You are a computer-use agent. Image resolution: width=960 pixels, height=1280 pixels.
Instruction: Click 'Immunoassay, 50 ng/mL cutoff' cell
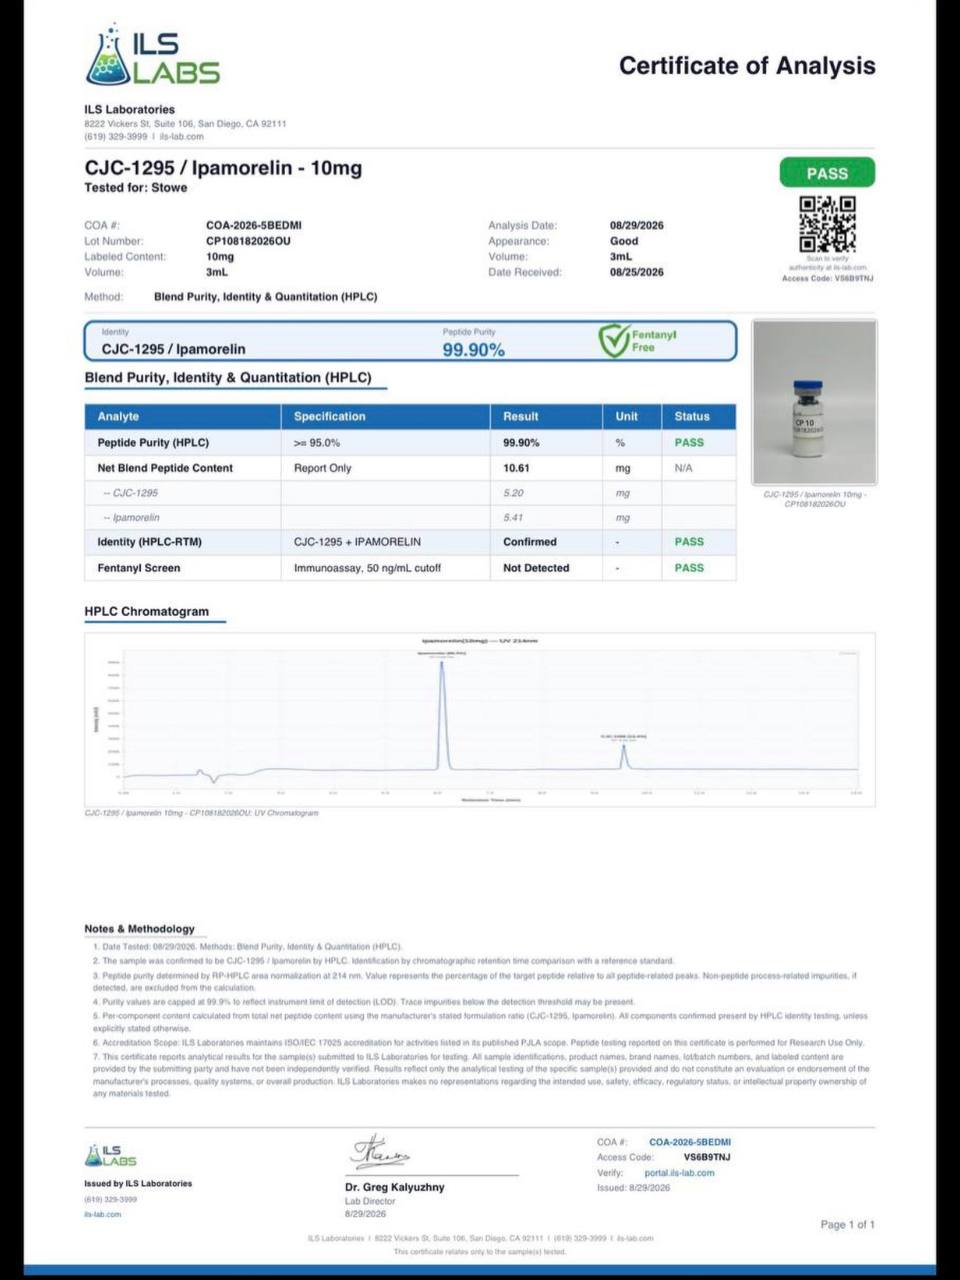368,568
